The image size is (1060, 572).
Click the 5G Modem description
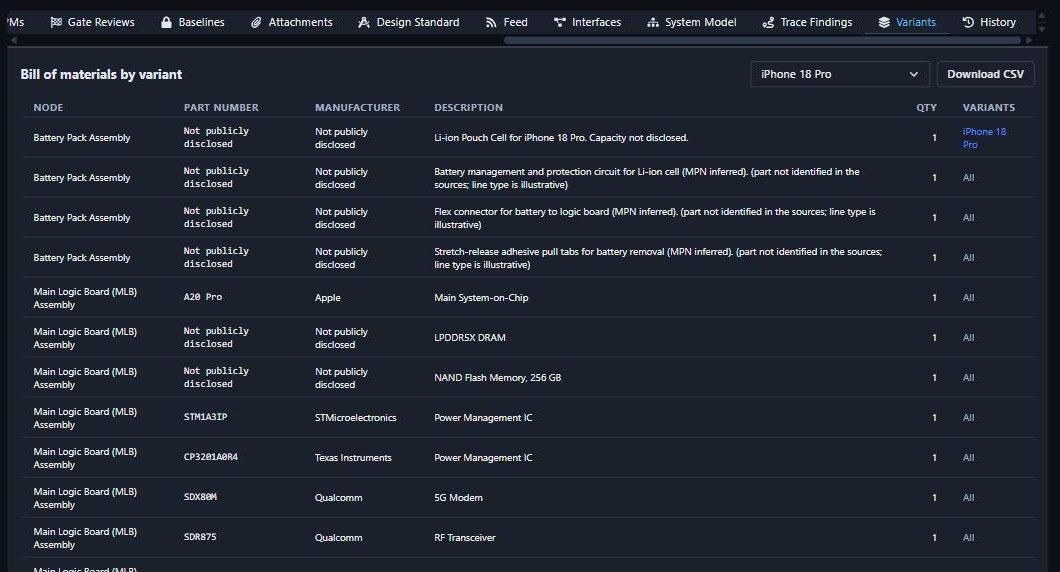point(458,498)
